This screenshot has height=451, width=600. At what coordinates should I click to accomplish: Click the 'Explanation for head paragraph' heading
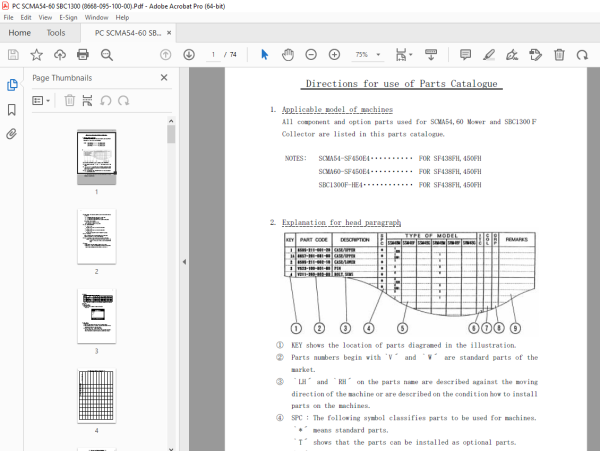click(341, 222)
